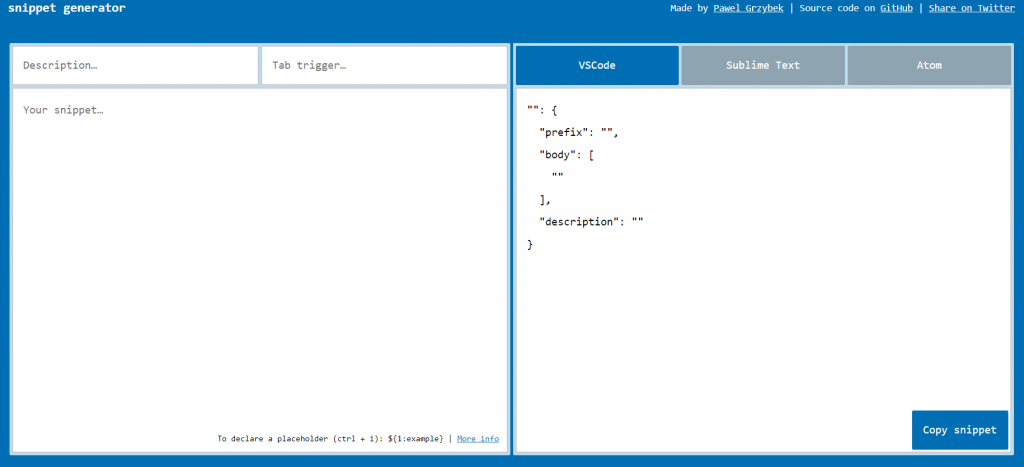Switch to the VSCode tab
Image resolution: width=1024 pixels, height=467 pixels.
(x=597, y=66)
